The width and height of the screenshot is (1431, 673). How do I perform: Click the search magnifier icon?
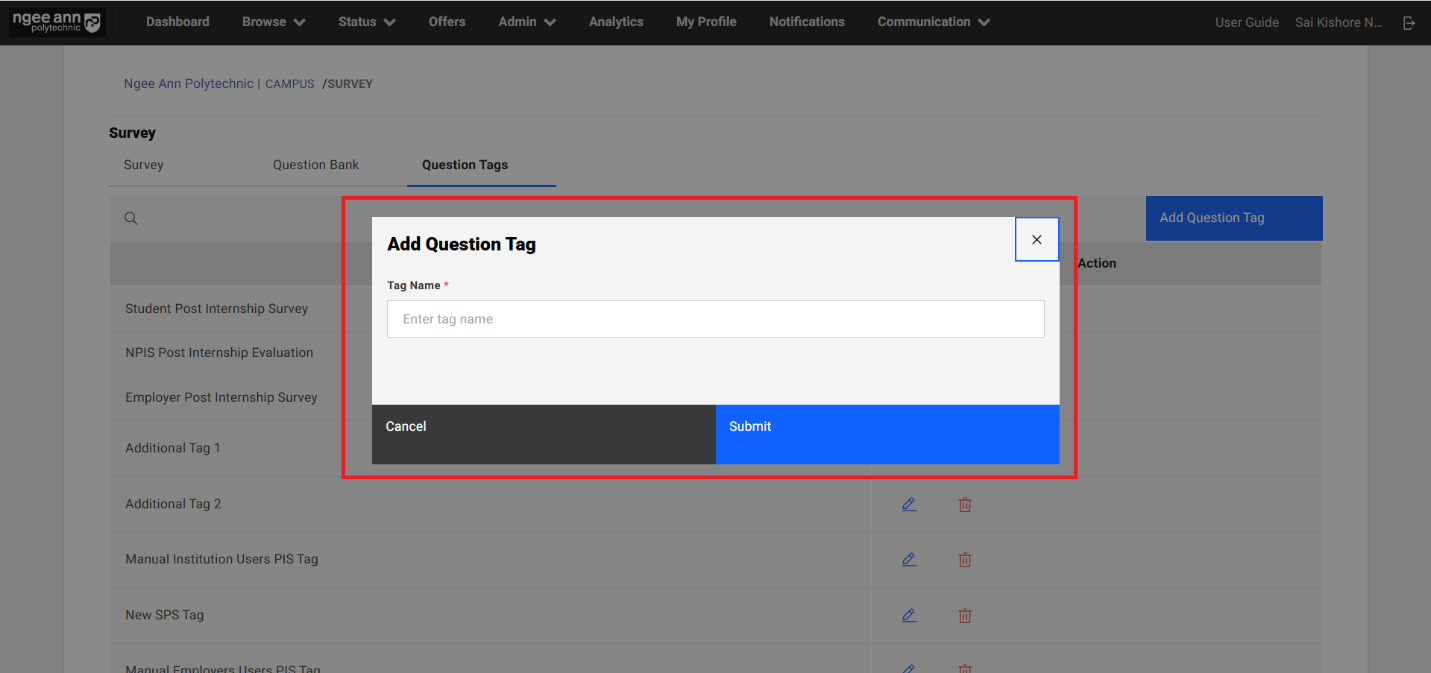coord(131,218)
